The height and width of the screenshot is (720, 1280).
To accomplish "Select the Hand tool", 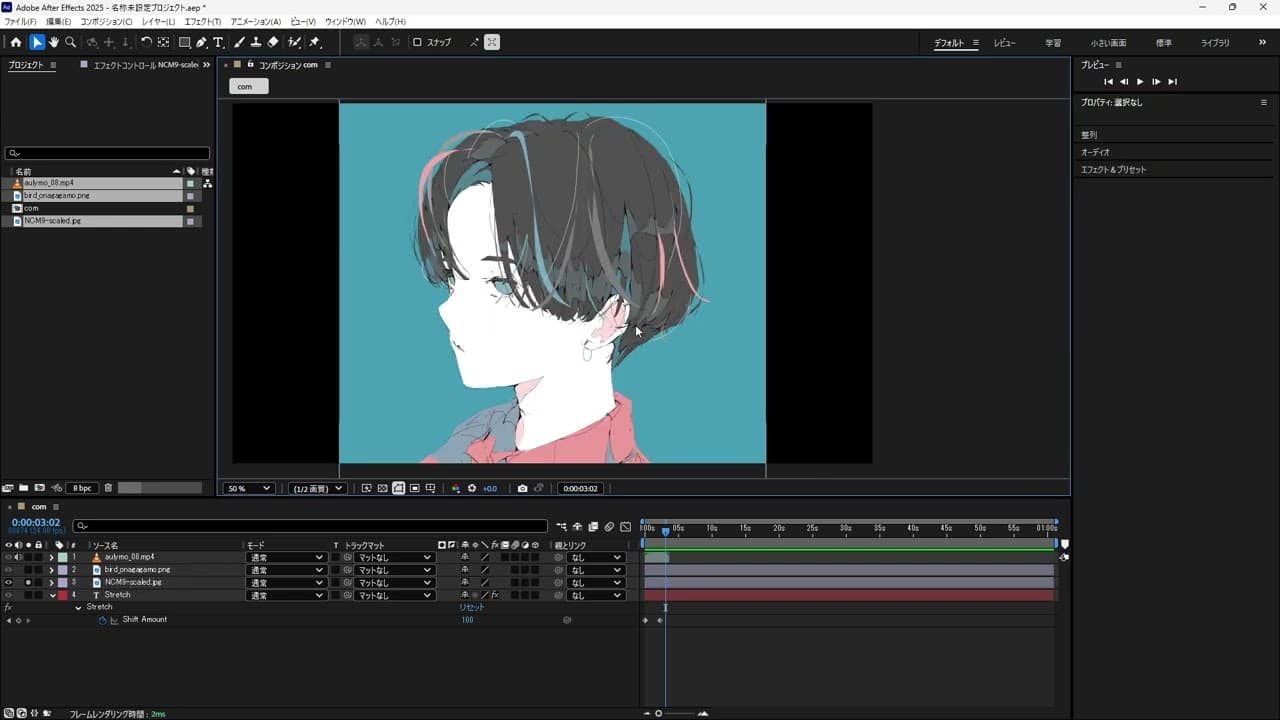I will (54, 42).
